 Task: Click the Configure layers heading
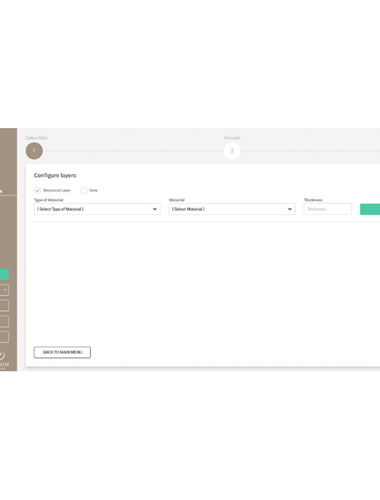point(55,175)
